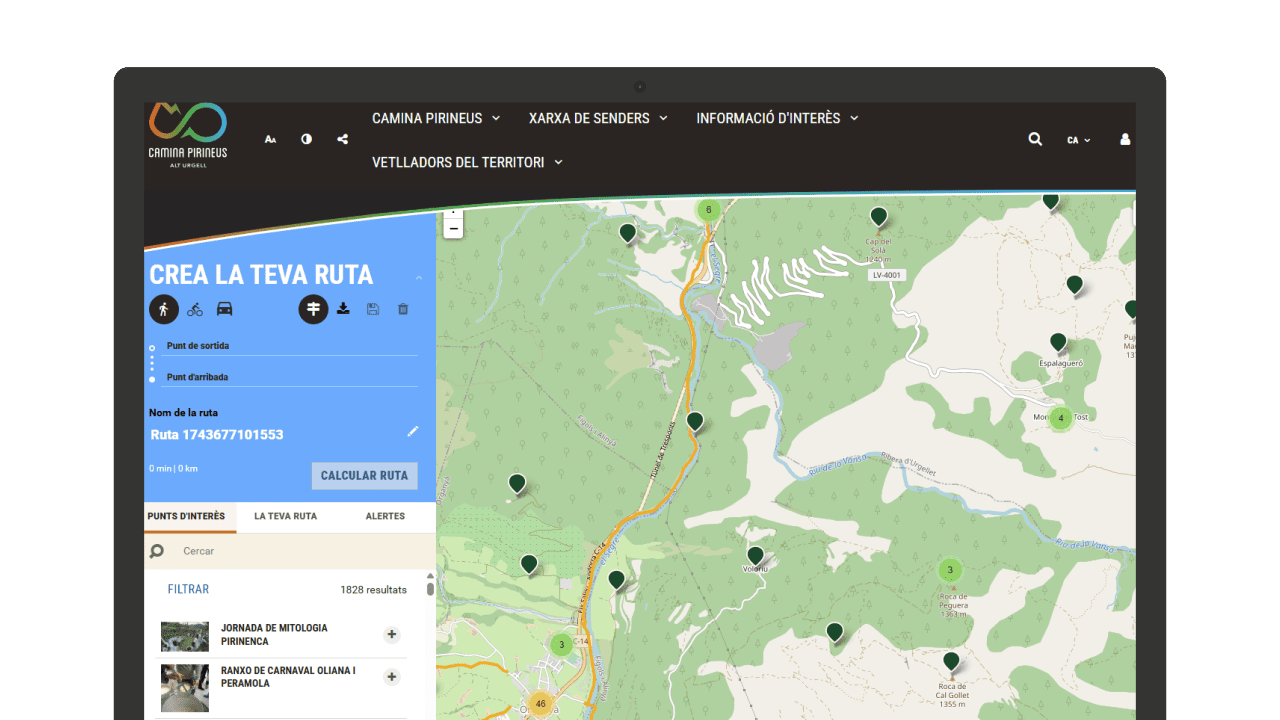Click the search magnifier beside Cercar
The image size is (1280, 720).
157,551
